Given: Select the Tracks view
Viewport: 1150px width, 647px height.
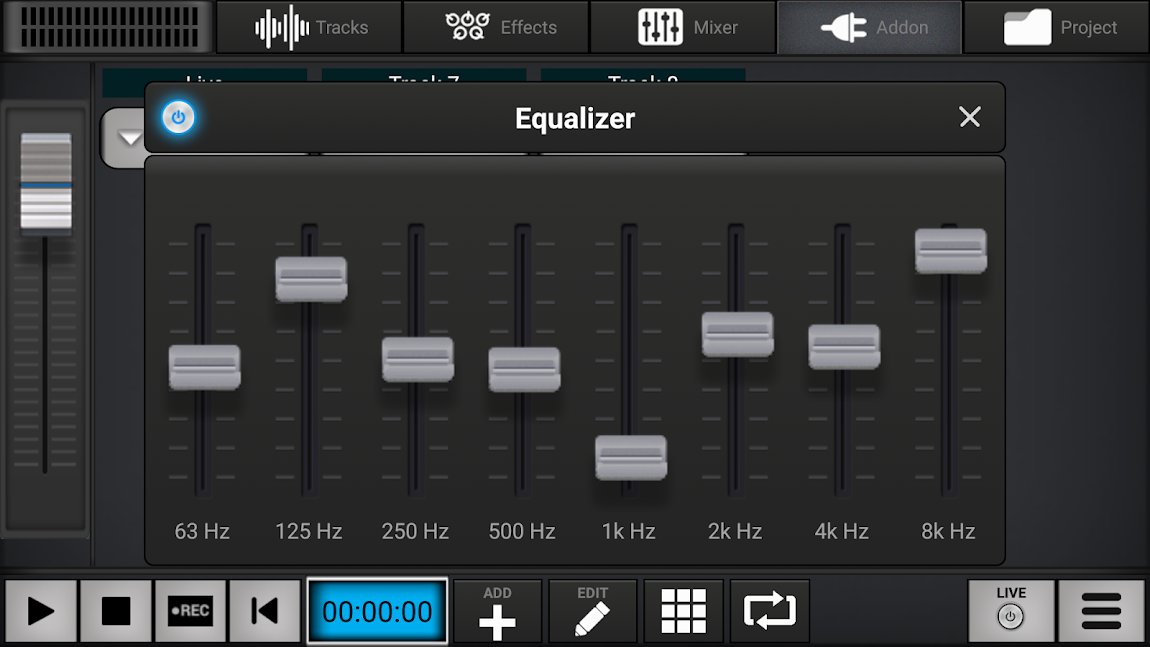Looking at the screenshot, I should [x=308, y=27].
